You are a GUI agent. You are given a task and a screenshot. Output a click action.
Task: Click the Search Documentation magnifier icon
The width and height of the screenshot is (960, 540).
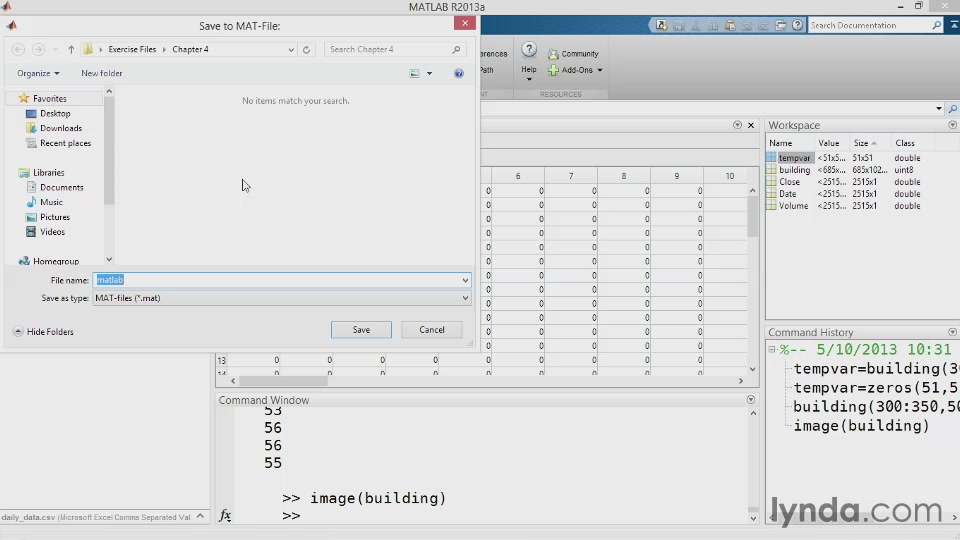[x=937, y=25]
